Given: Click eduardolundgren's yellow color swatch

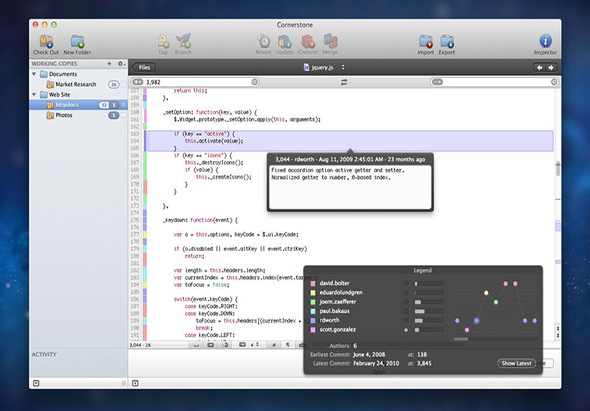Looking at the screenshot, I should point(313,292).
